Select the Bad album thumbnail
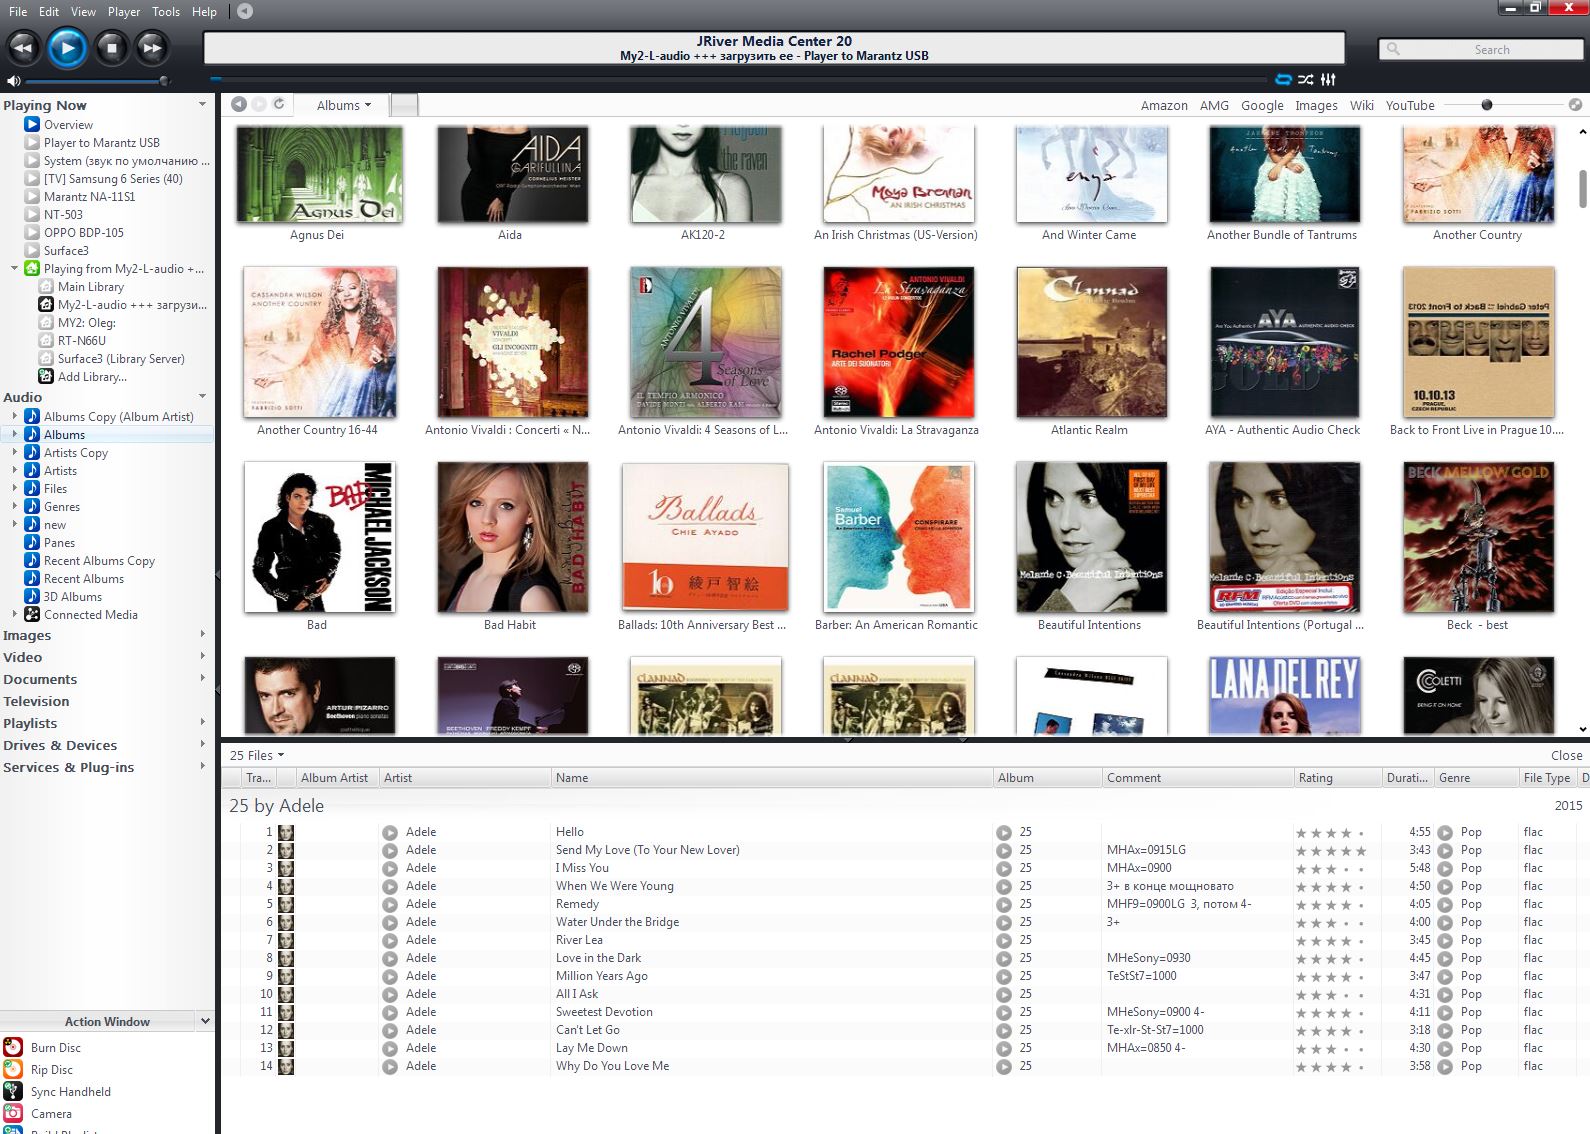The width and height of the screenshot is (1590, 1134). pos(320,537)
